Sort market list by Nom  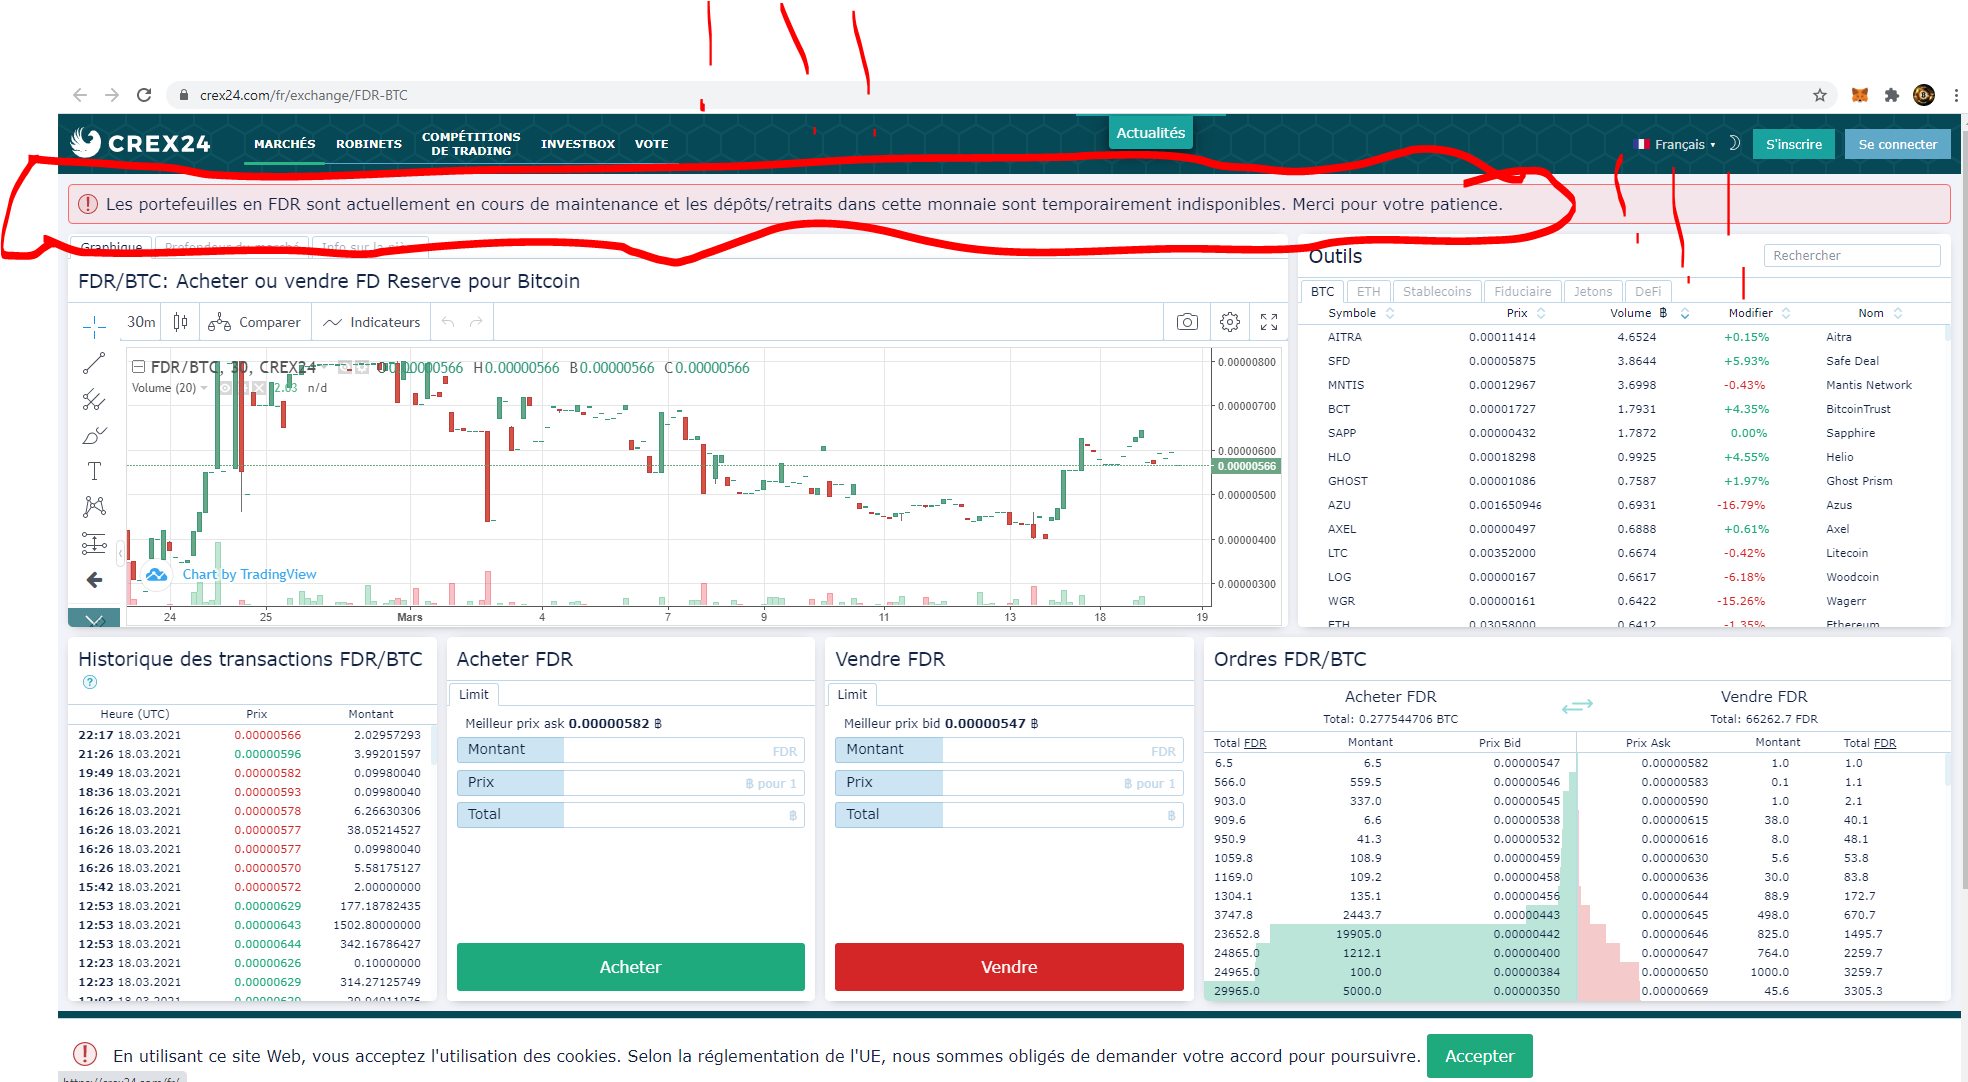tap(1880, 313)
